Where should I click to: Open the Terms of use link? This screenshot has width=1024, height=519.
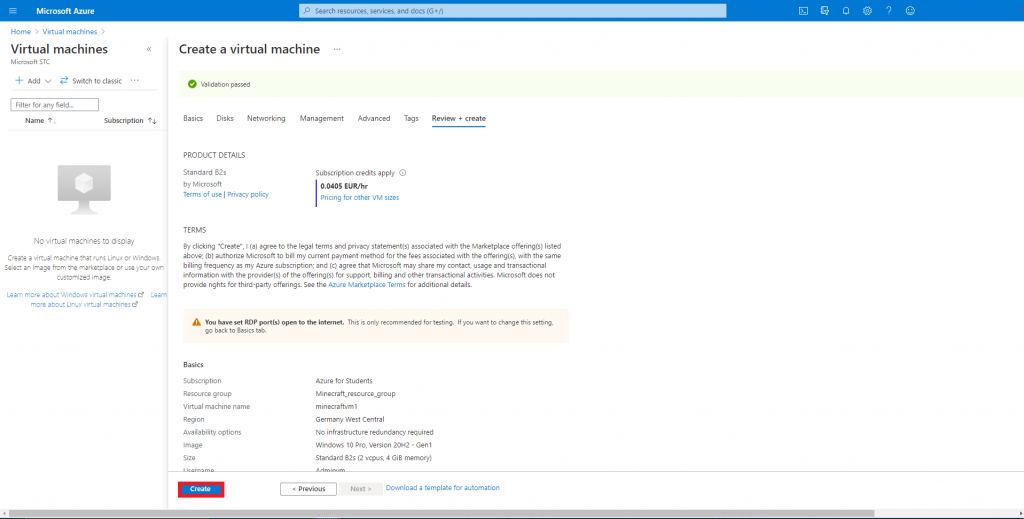(x=202, y=195)
